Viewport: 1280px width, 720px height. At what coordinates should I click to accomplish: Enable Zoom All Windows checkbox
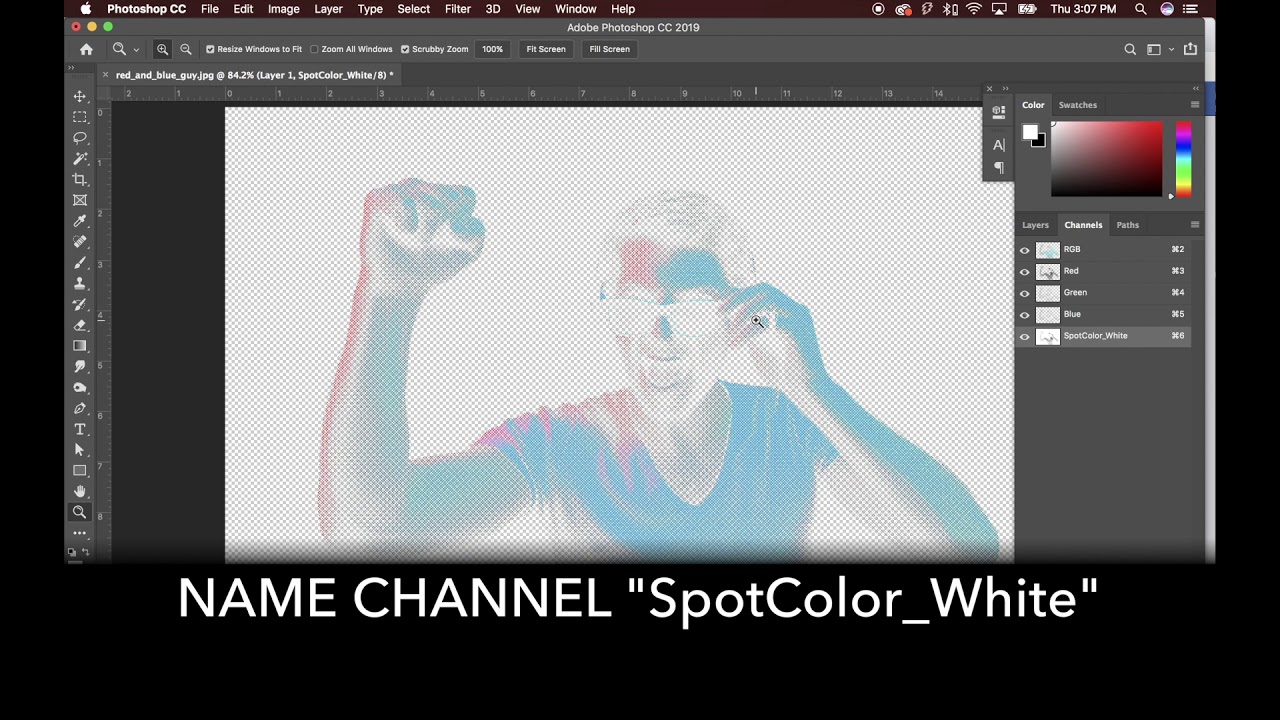tap(314, 49)
